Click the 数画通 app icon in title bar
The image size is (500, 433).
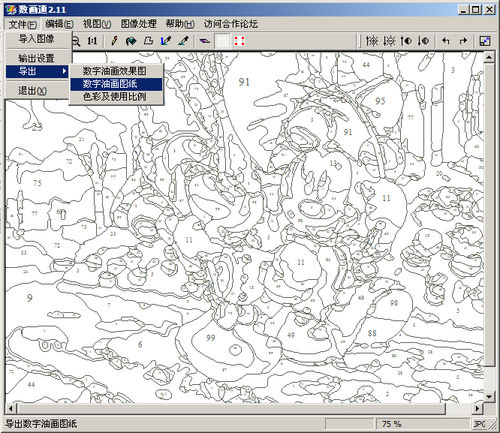pos(11,9)
